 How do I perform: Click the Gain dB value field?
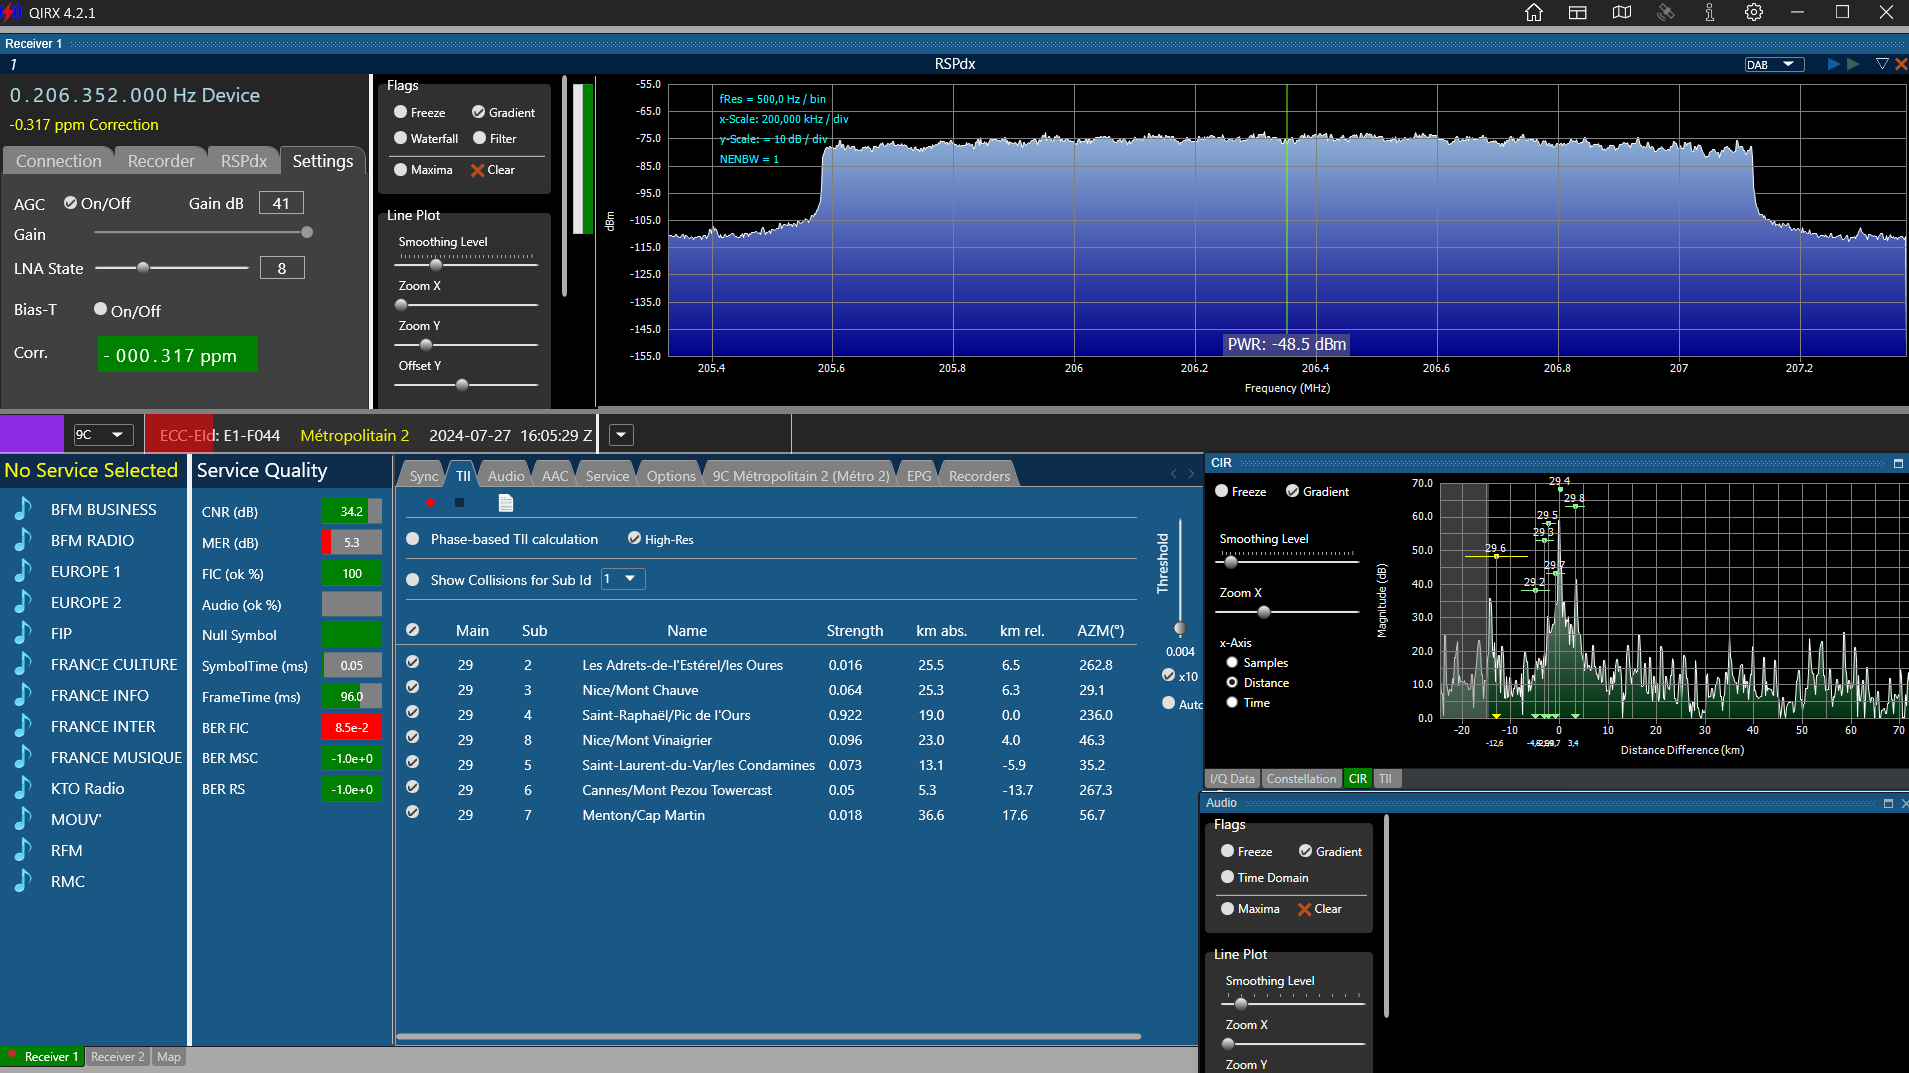click(x=281, y=203)
